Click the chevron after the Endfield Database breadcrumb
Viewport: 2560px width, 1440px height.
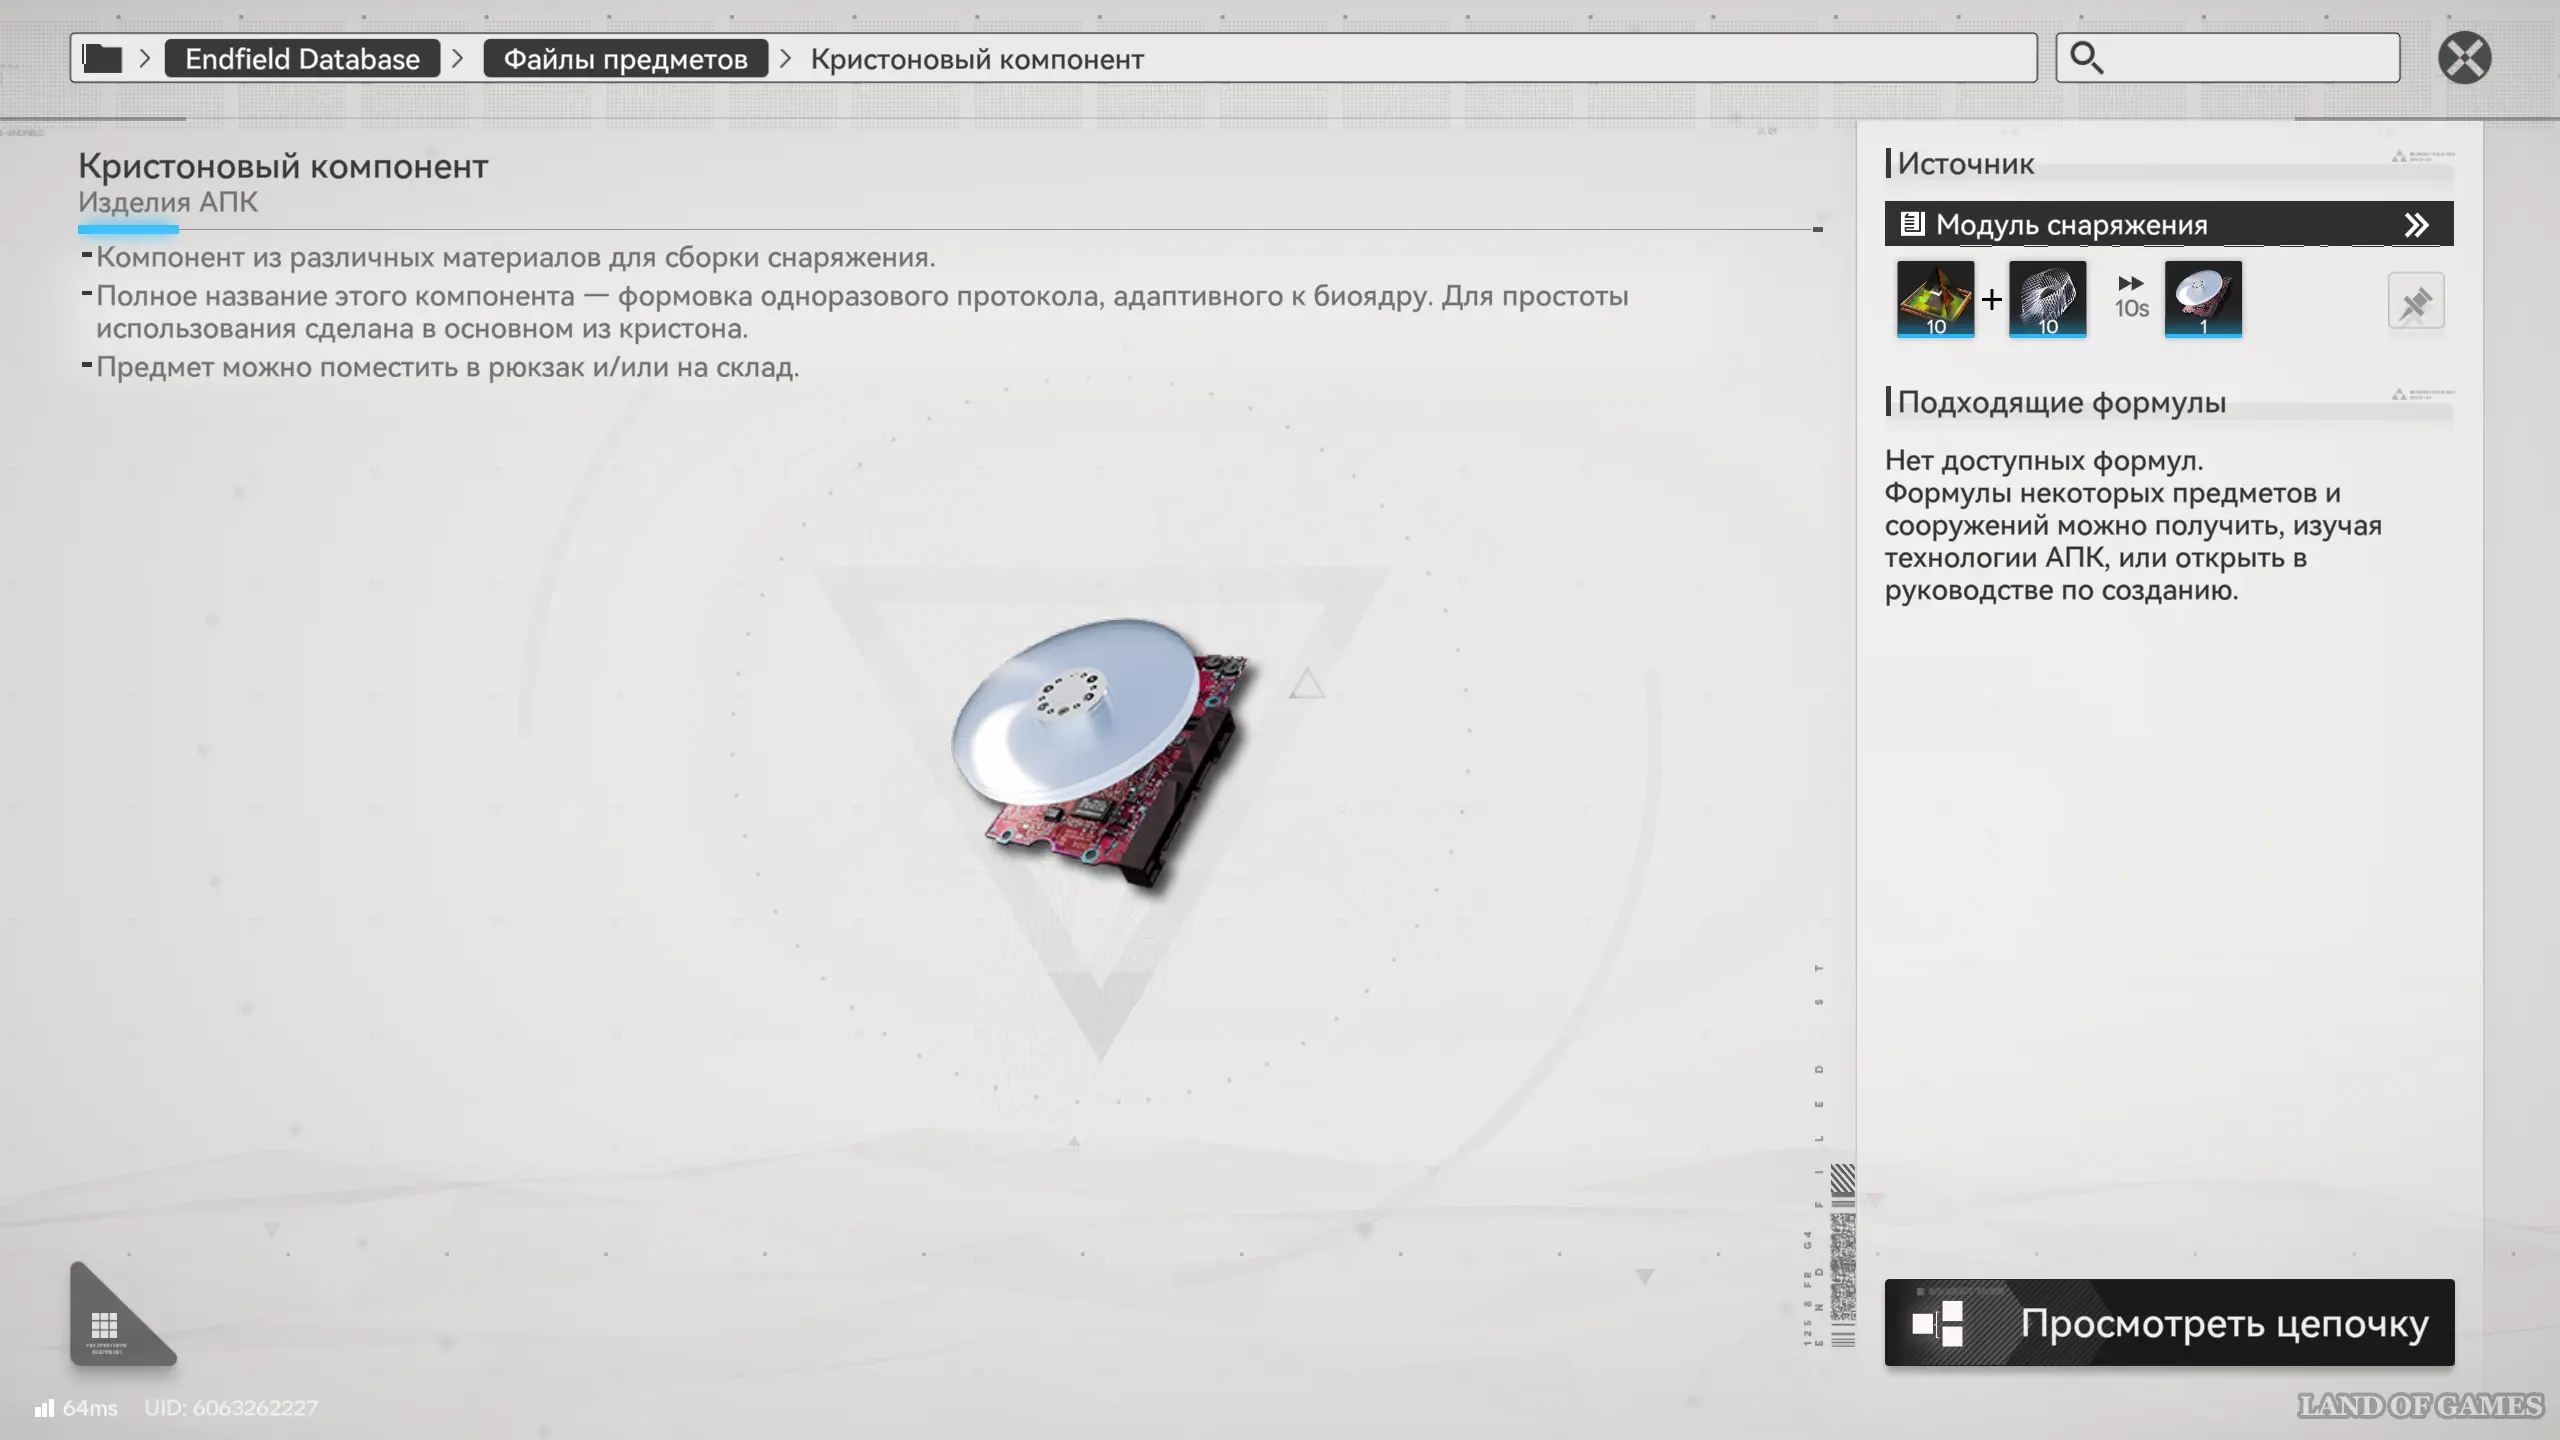(458, 59)
